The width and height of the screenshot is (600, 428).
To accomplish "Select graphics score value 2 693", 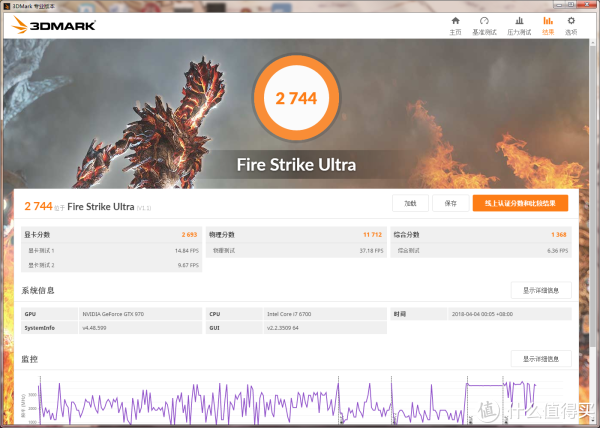I will click(x=189, y=234).
